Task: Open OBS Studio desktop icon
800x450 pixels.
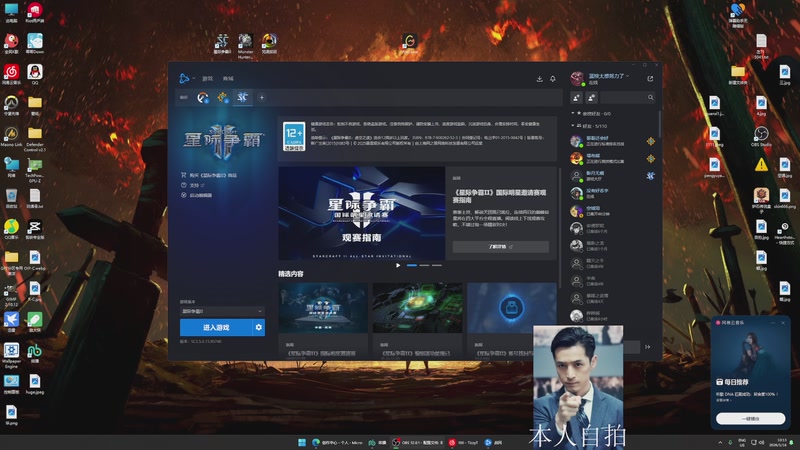Action: 761,136
